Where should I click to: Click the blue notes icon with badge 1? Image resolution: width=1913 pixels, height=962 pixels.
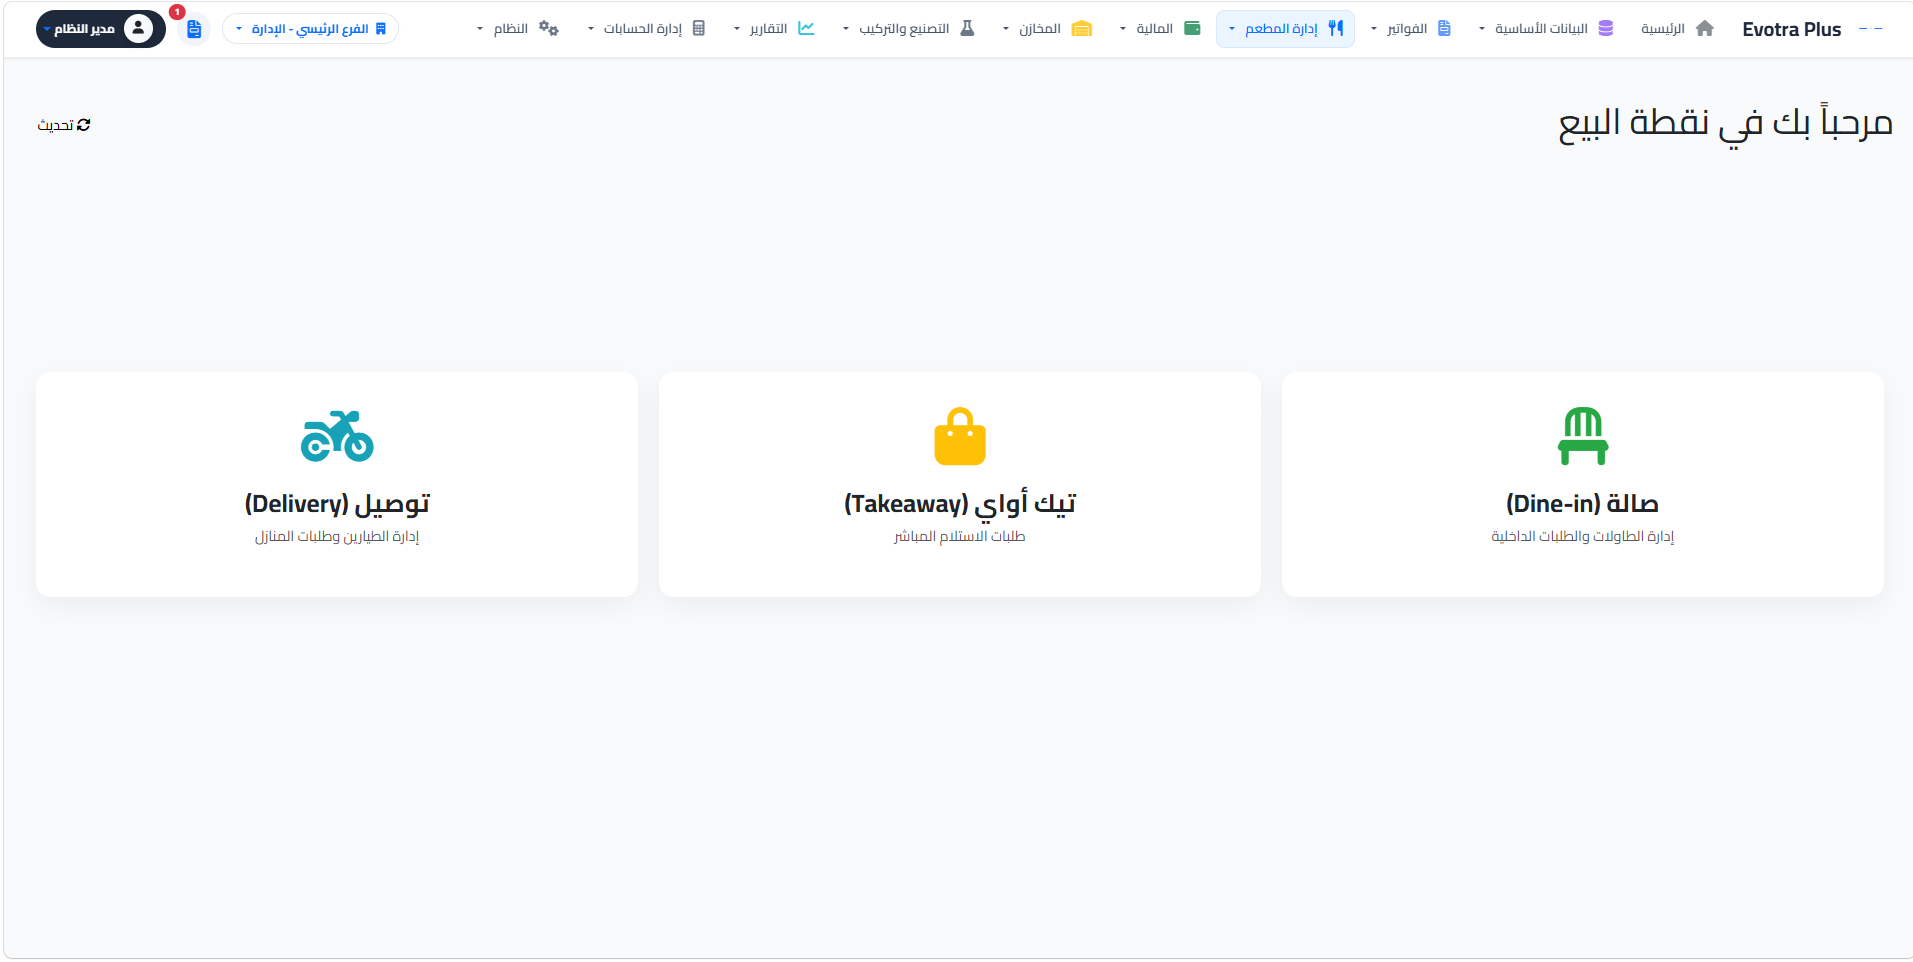[x=194, y=29]
